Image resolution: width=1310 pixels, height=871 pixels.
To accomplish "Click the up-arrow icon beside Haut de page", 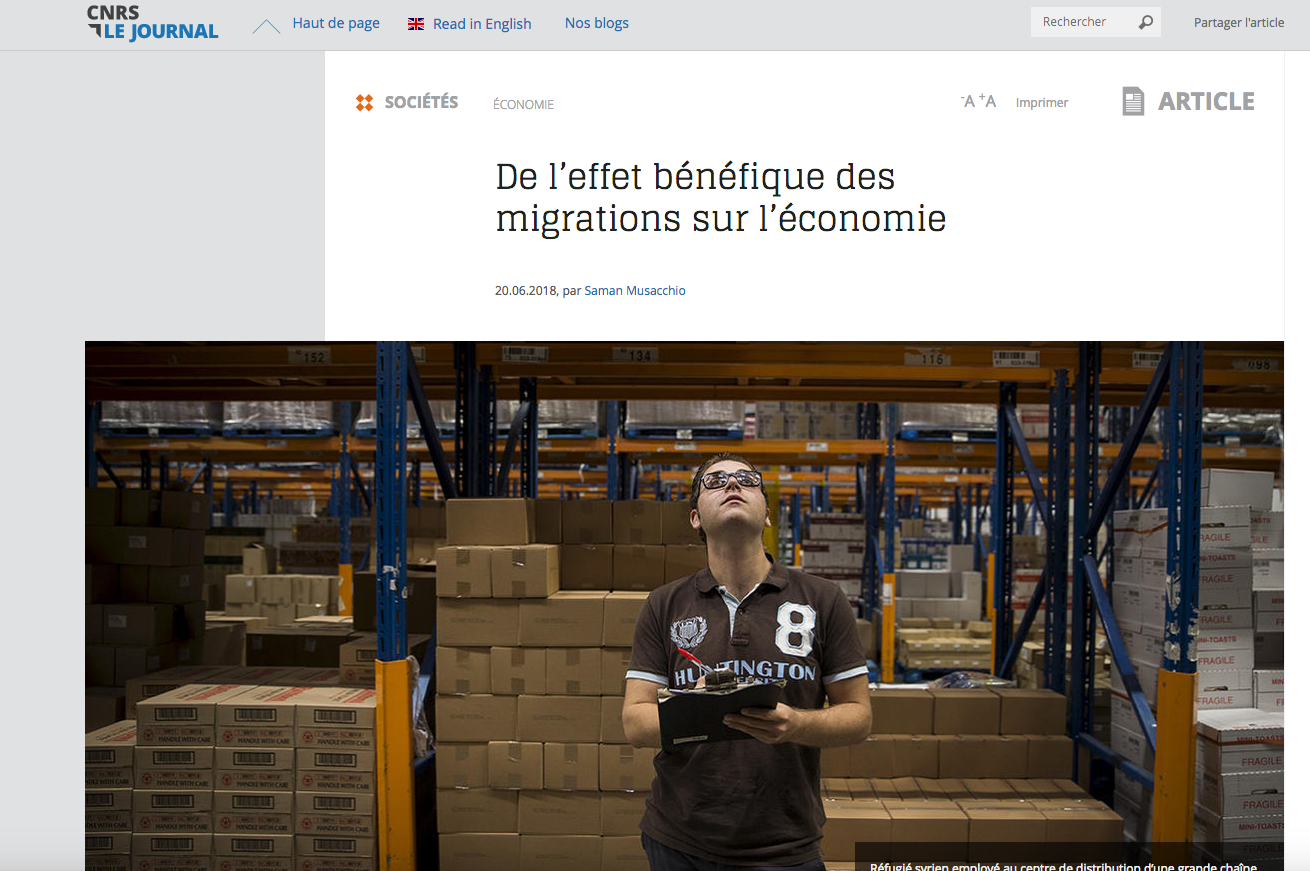I will (x=266, y=26).
